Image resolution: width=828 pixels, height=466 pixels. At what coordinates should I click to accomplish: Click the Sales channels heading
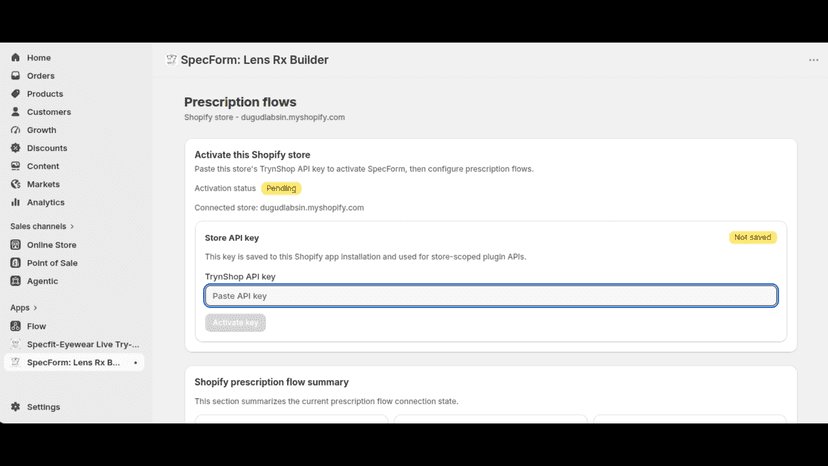[38, 226]
